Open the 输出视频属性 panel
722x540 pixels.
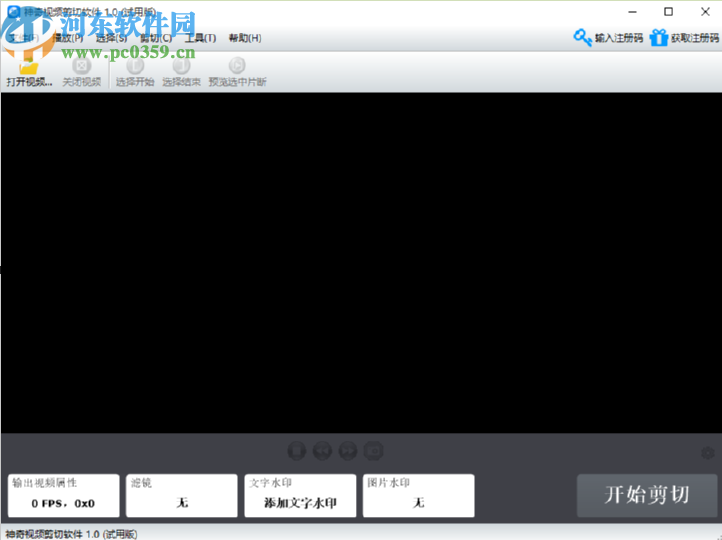(64, 495)
